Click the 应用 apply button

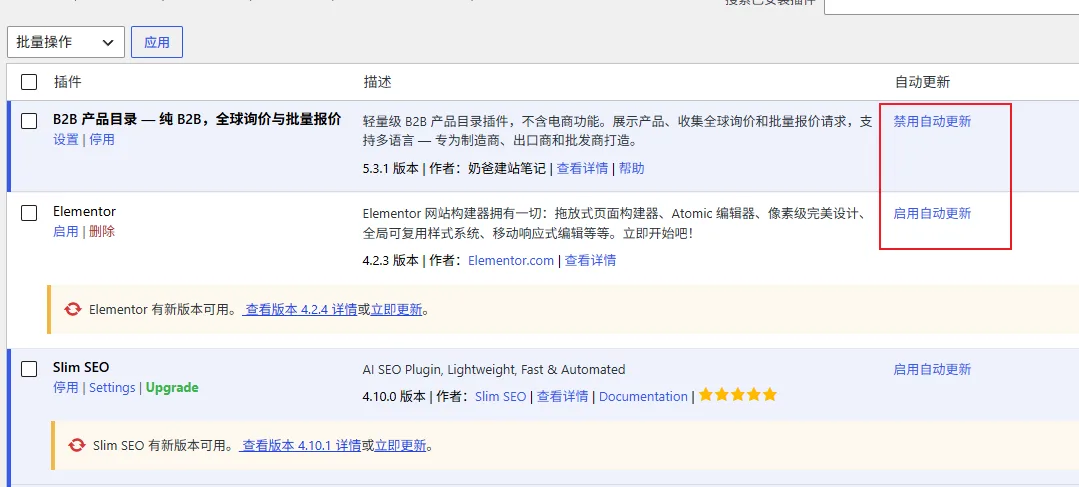pos(157,42)
